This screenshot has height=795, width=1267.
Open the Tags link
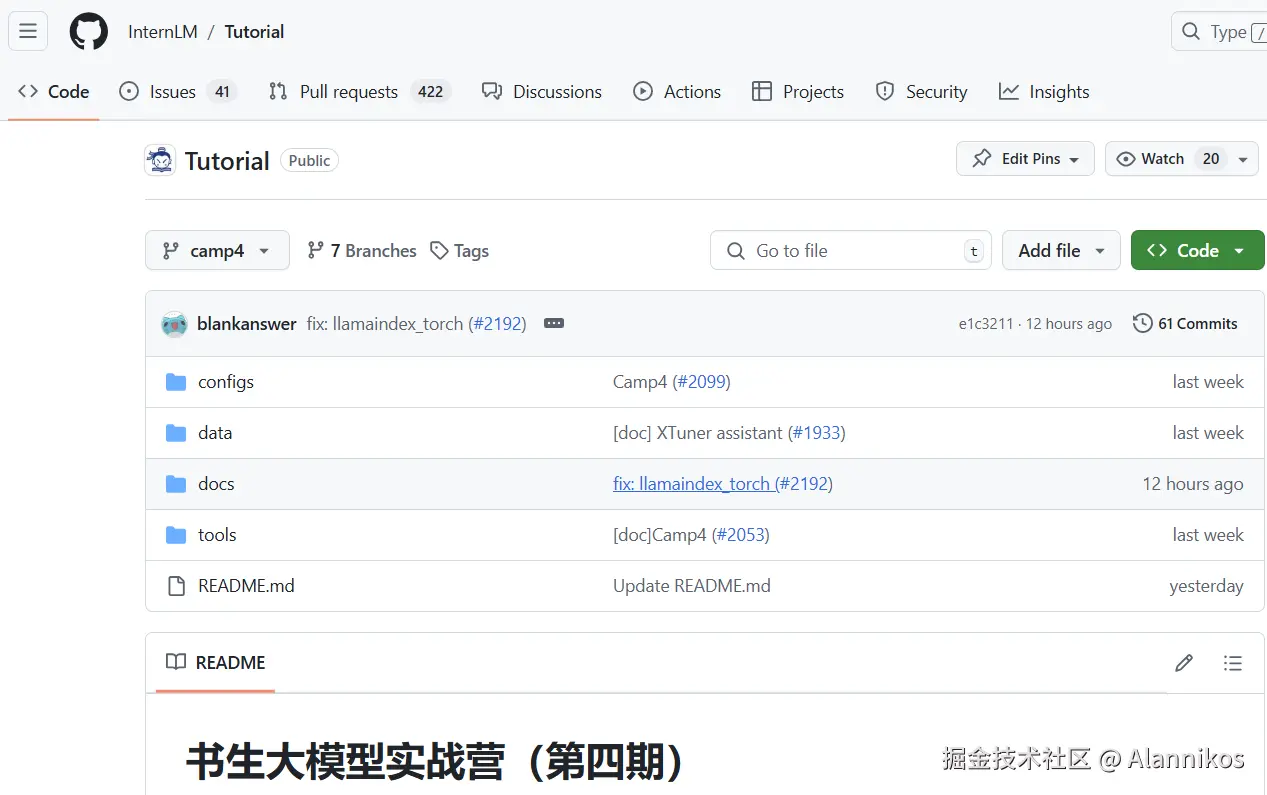click(x=460, y=250)
